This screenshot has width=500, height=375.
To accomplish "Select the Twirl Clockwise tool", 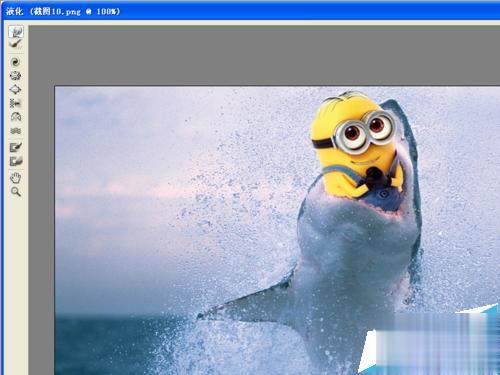I will pos(15,62).
